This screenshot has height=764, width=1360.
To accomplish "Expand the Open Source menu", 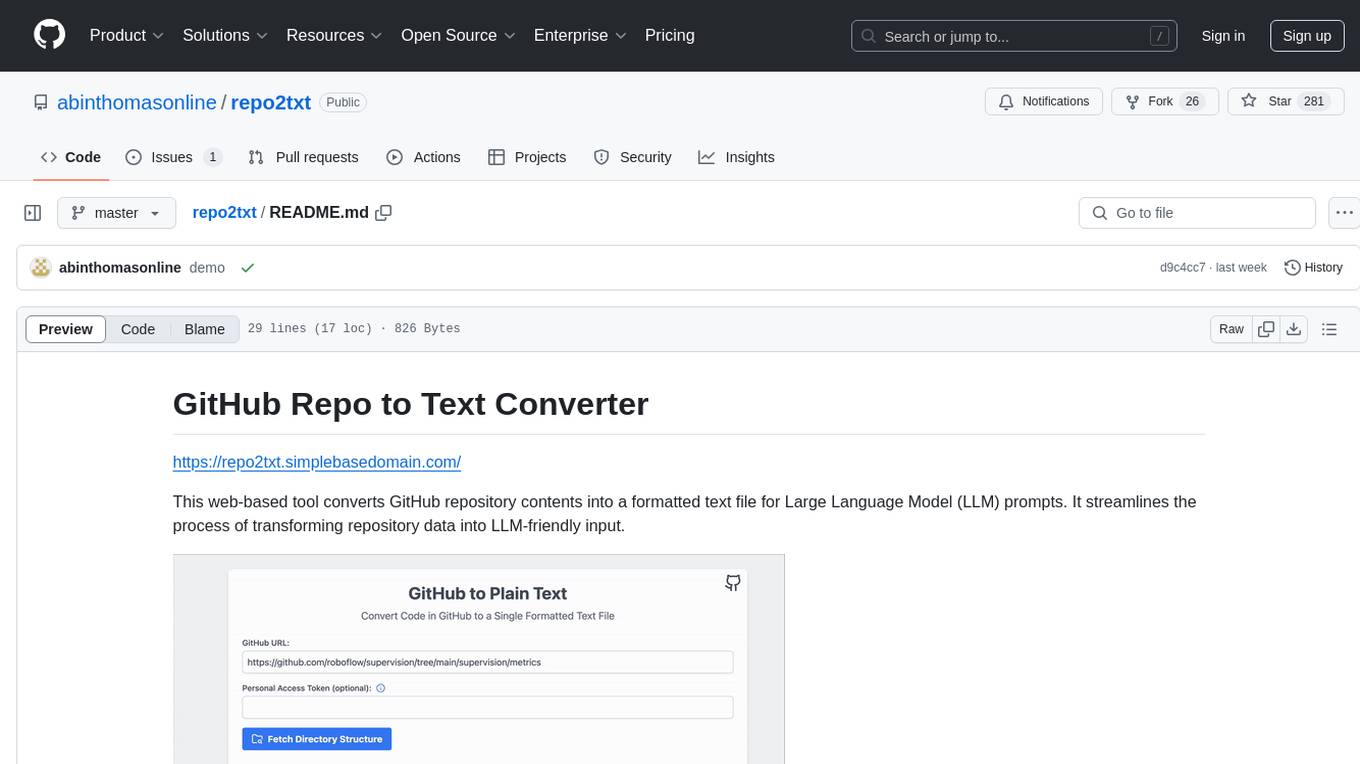I will [x=458, y=35].
